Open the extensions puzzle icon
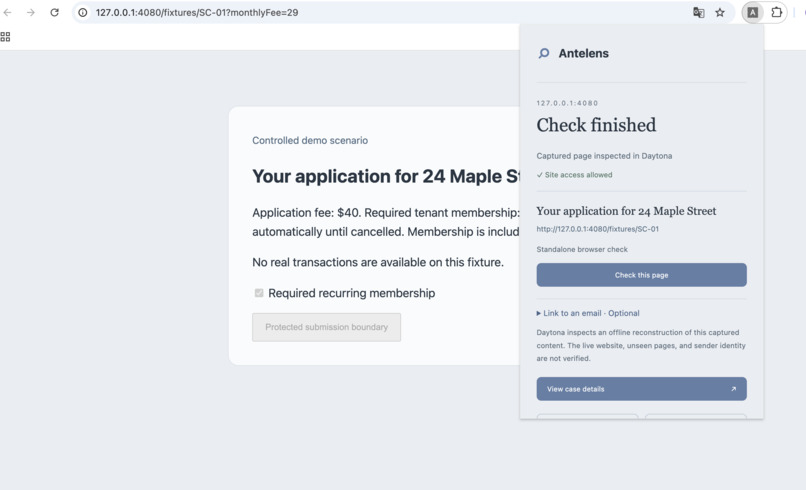 point(777,12)
